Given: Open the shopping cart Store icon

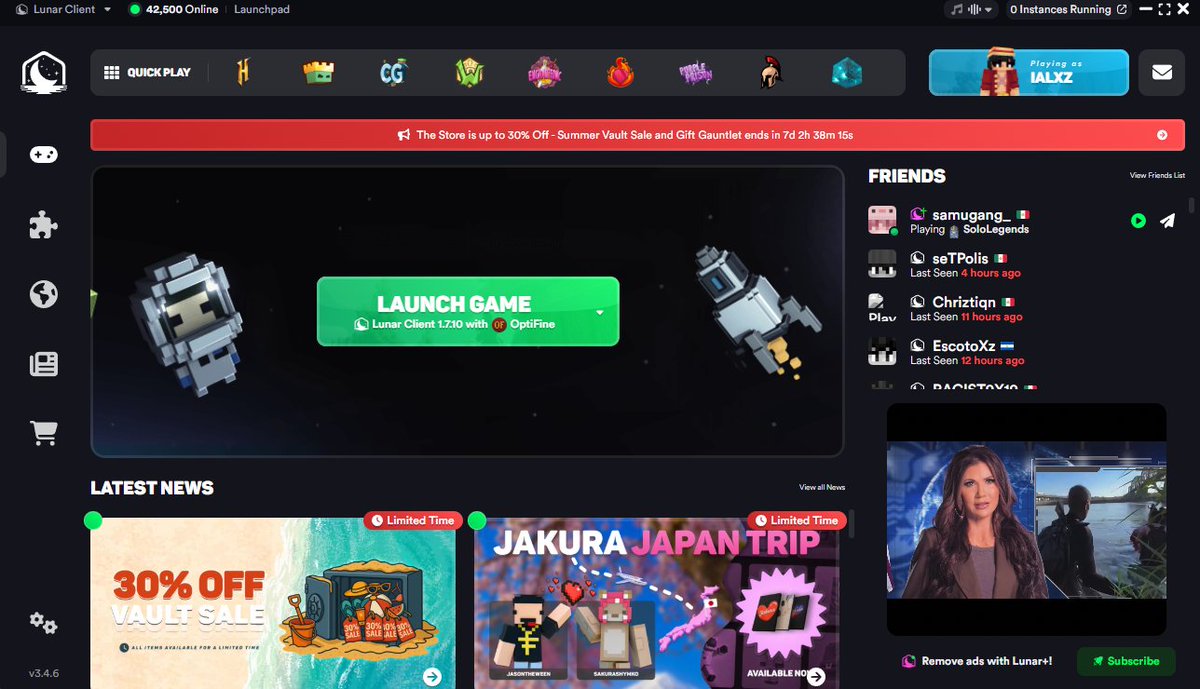Looking at the screenshot, I should tap(43, 433).
